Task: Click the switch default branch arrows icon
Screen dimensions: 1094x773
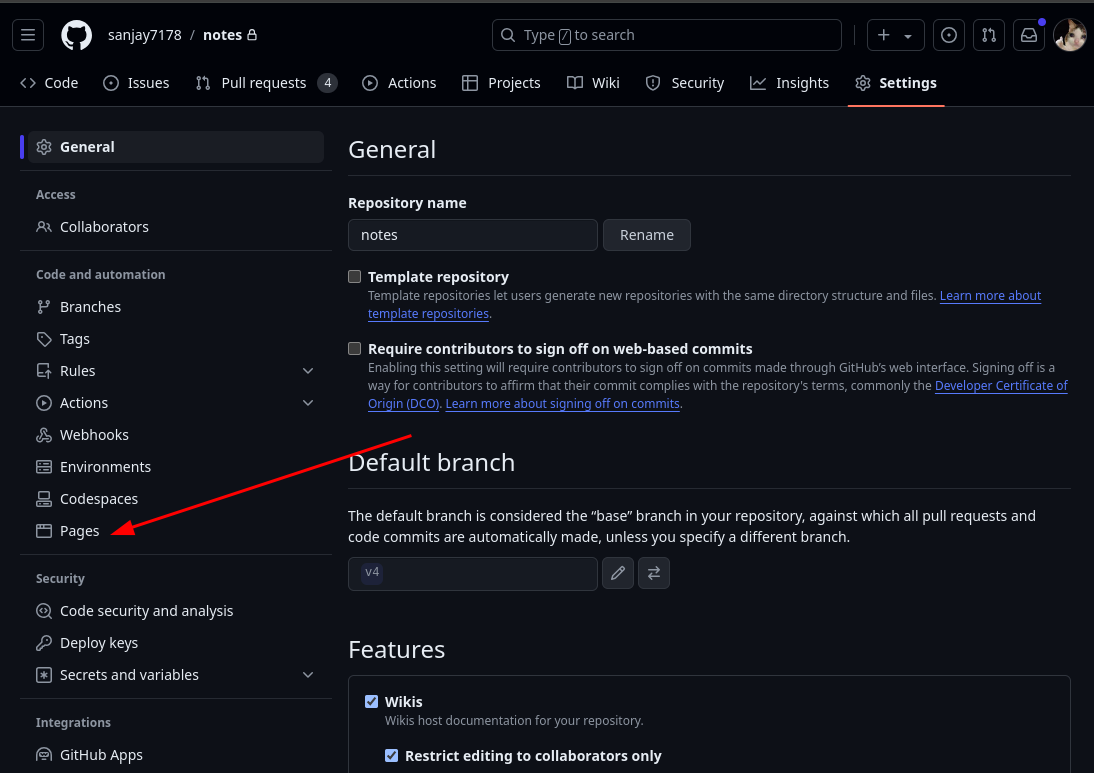Action: click(654, 573)
